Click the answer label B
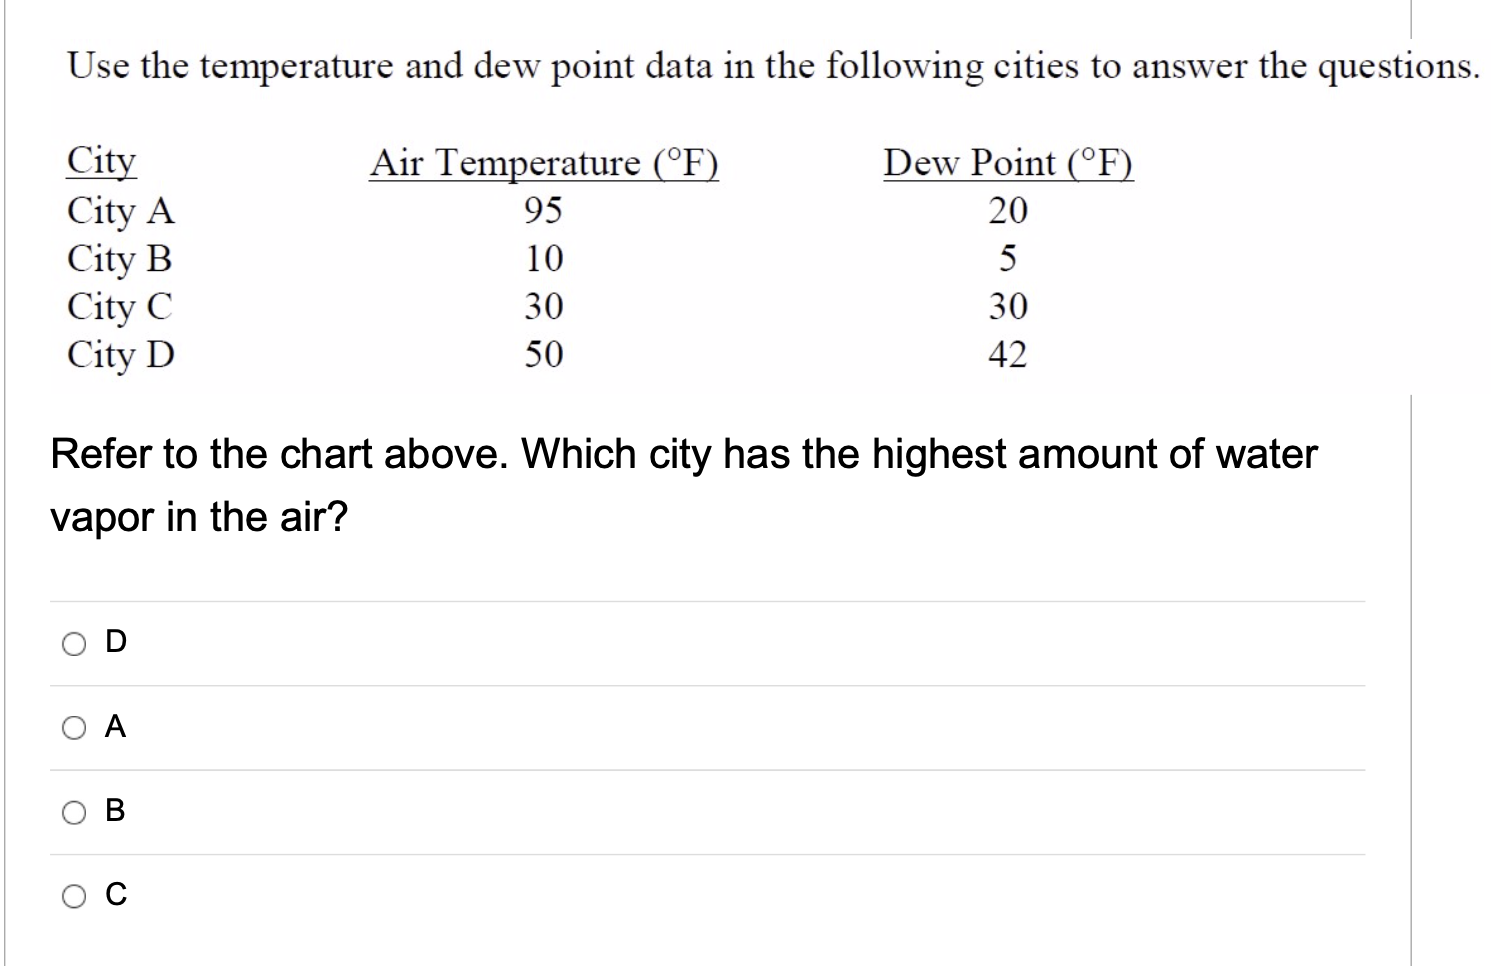Image resolution: width=1506 pixels, height=966 pixels. coord(114,811)
